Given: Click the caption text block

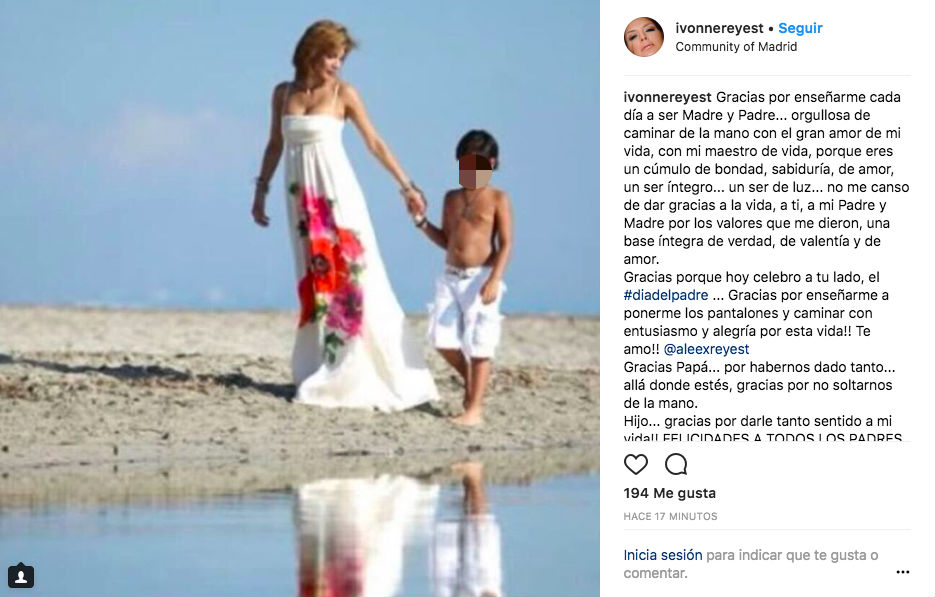Looking at the screenshot, I should tap(766, 265).
